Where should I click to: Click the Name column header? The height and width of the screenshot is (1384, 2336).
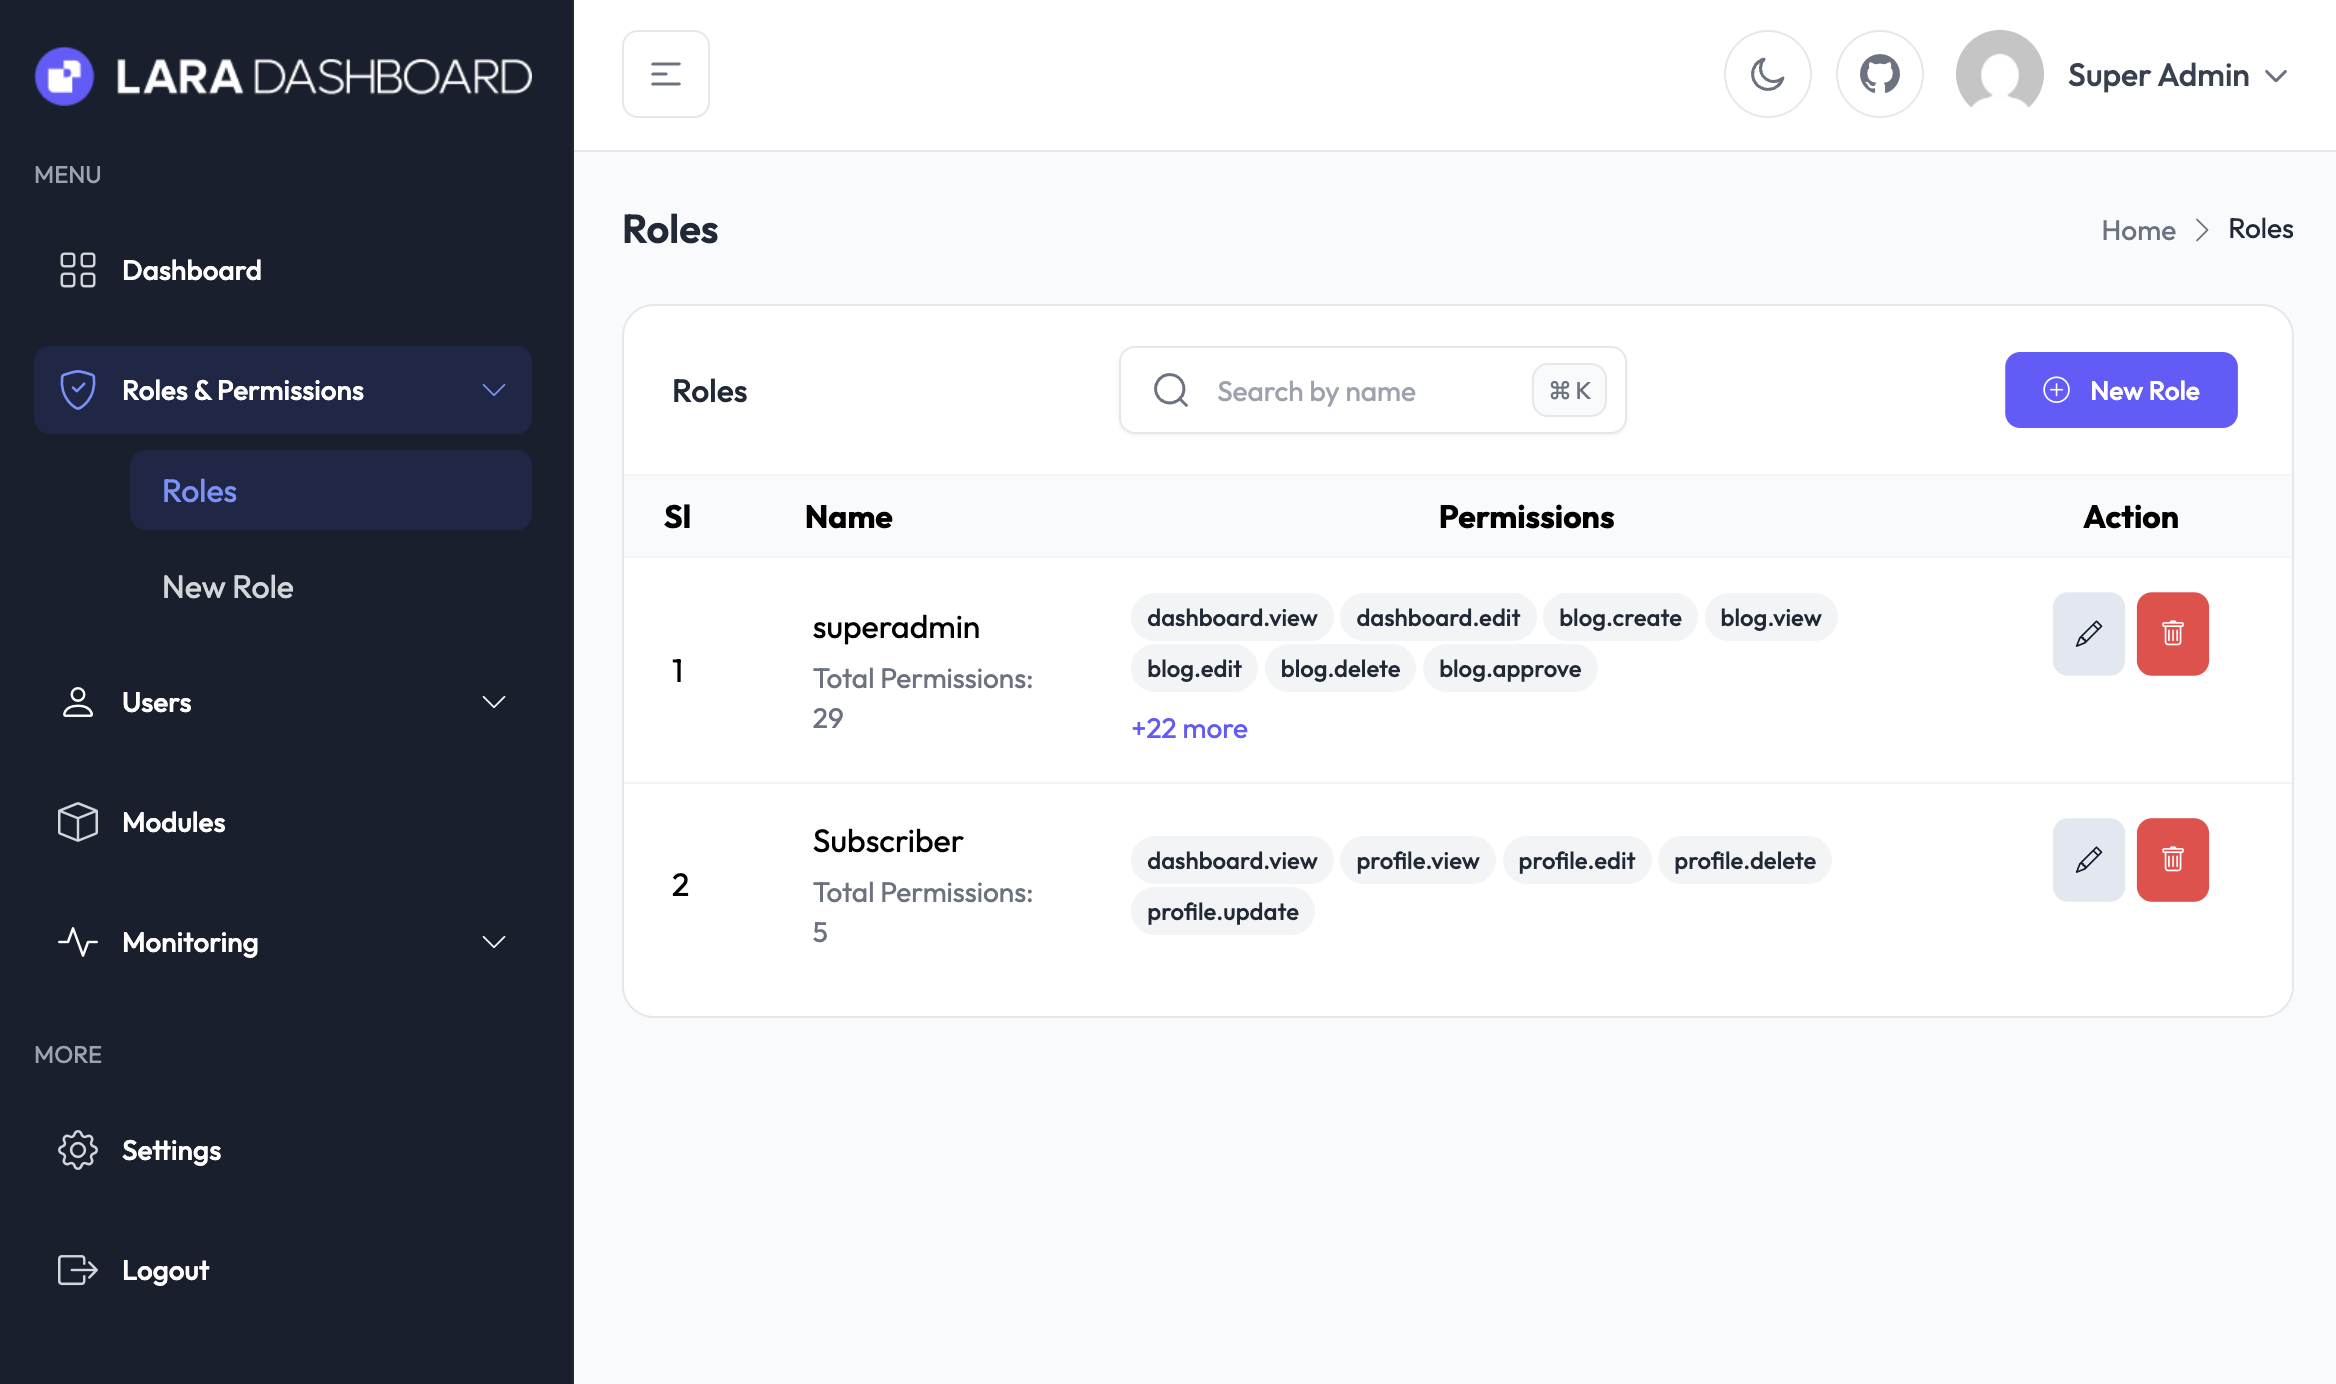click(848, 517)
